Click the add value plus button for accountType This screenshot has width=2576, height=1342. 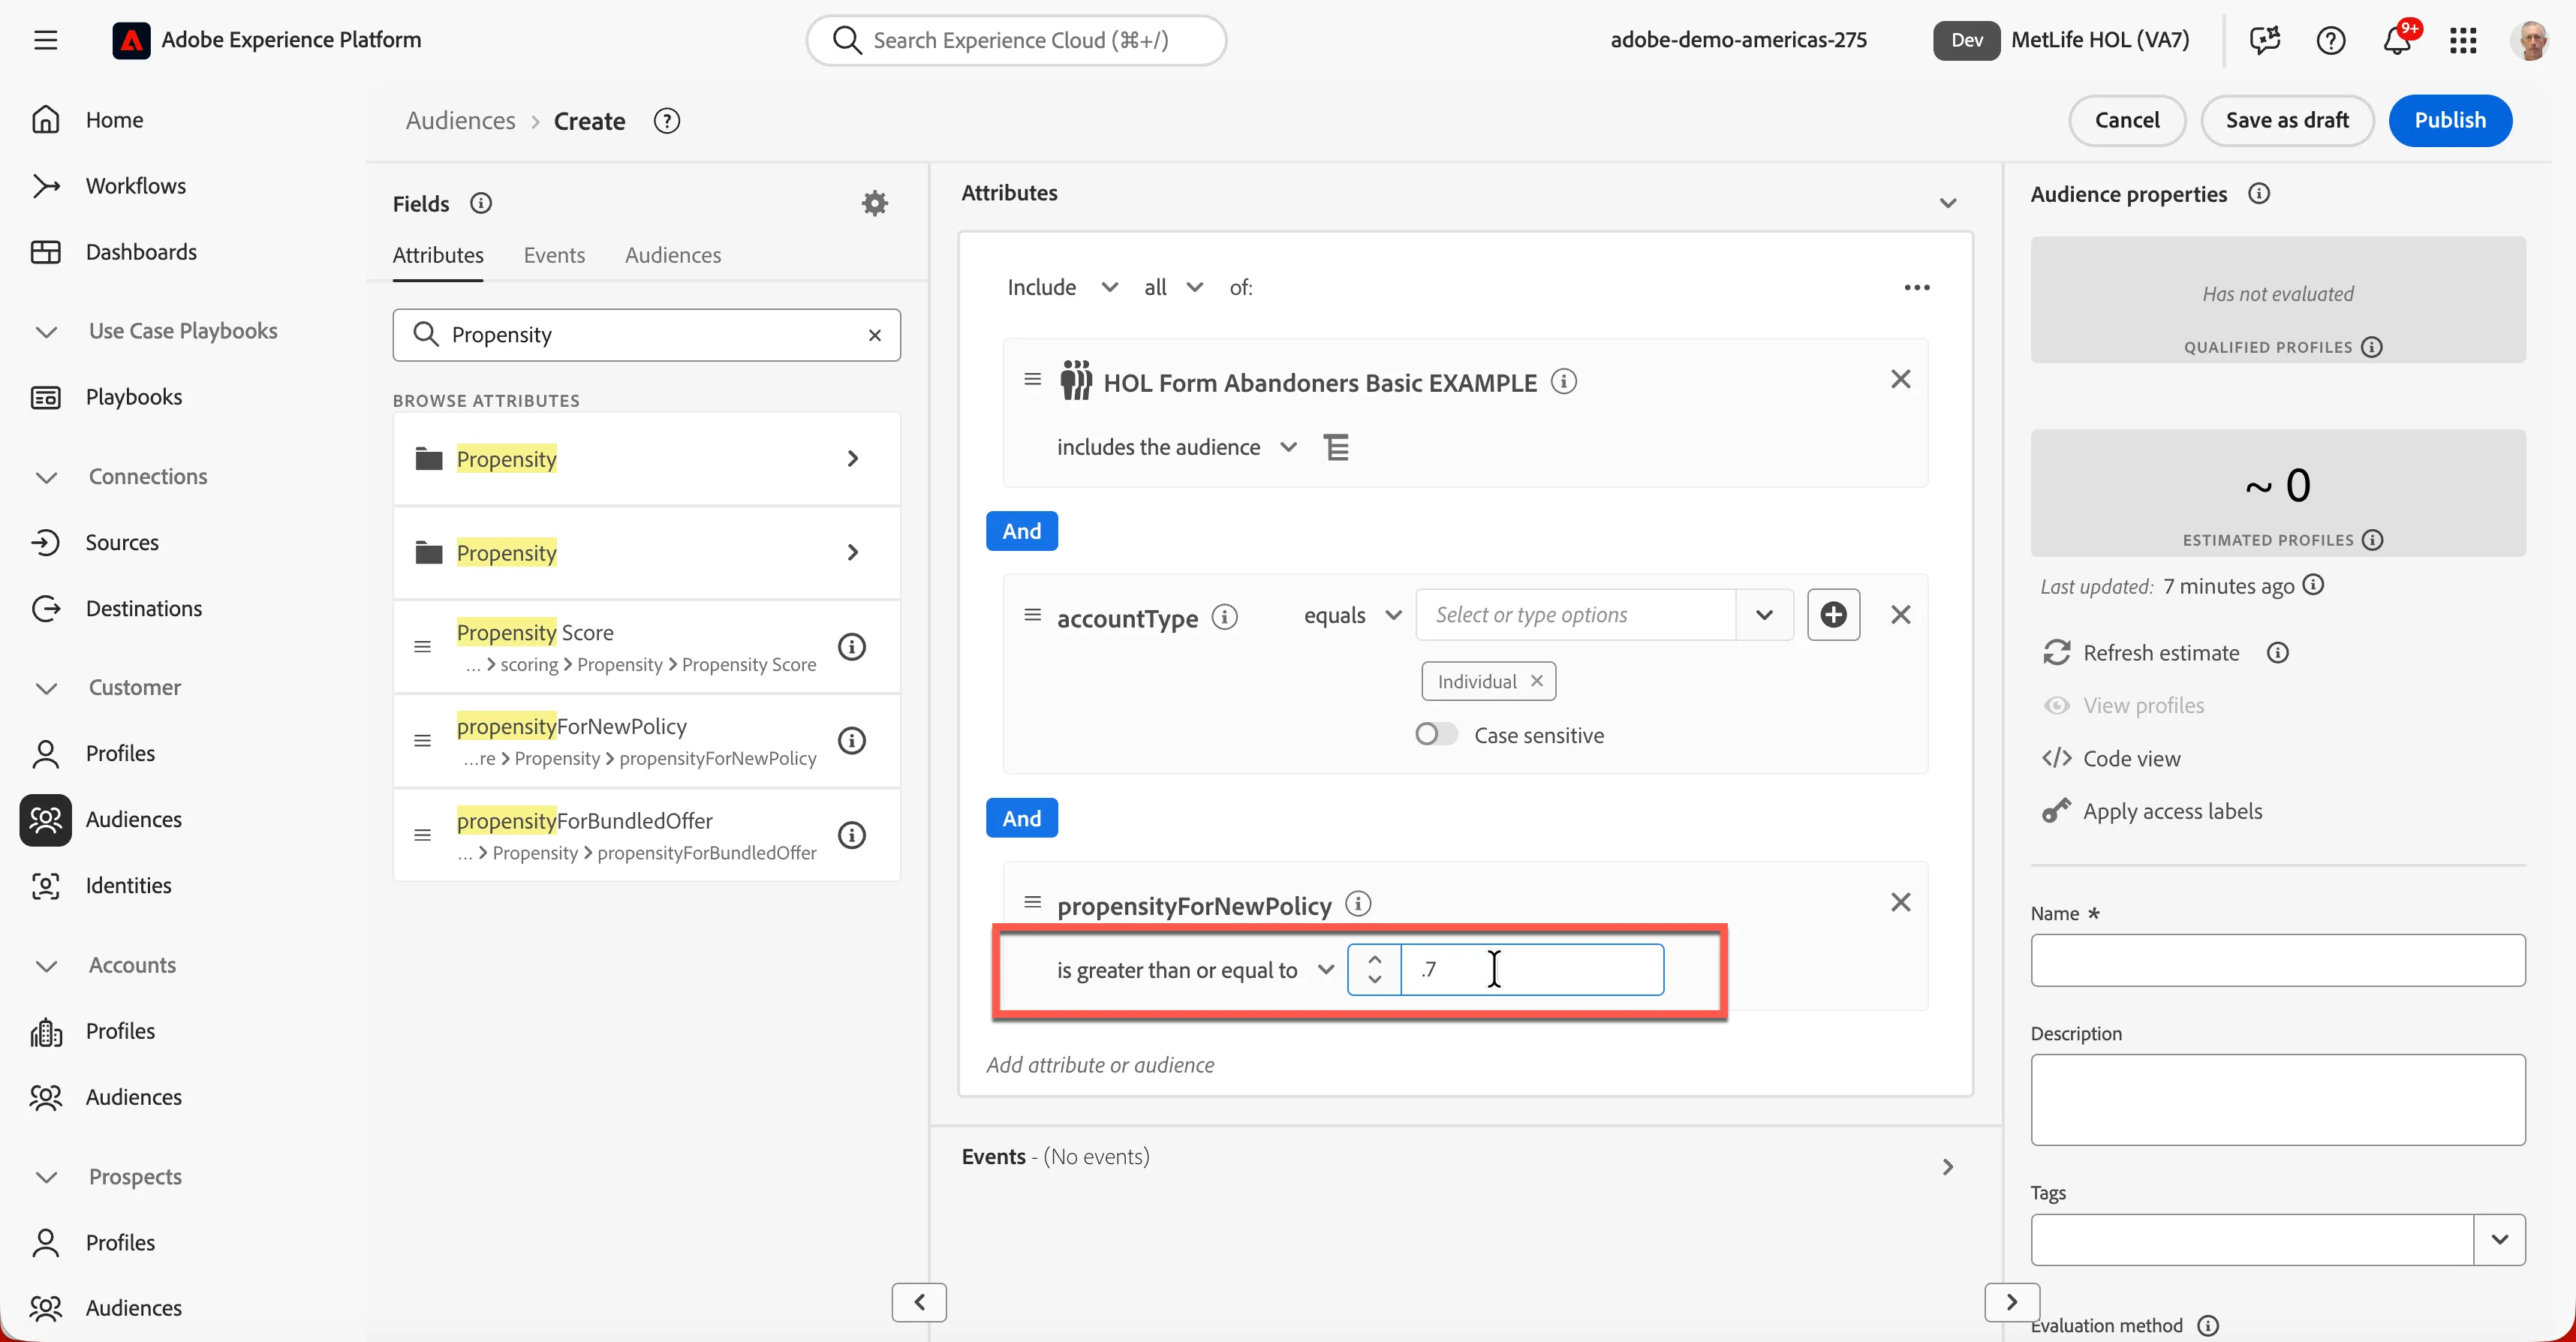point(1834,614)
